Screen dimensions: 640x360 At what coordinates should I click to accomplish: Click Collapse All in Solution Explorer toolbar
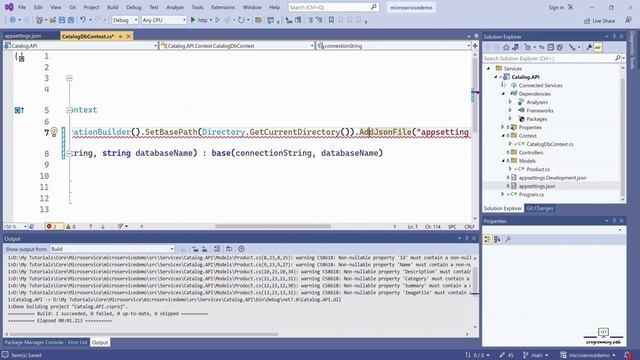click(551, 47)
